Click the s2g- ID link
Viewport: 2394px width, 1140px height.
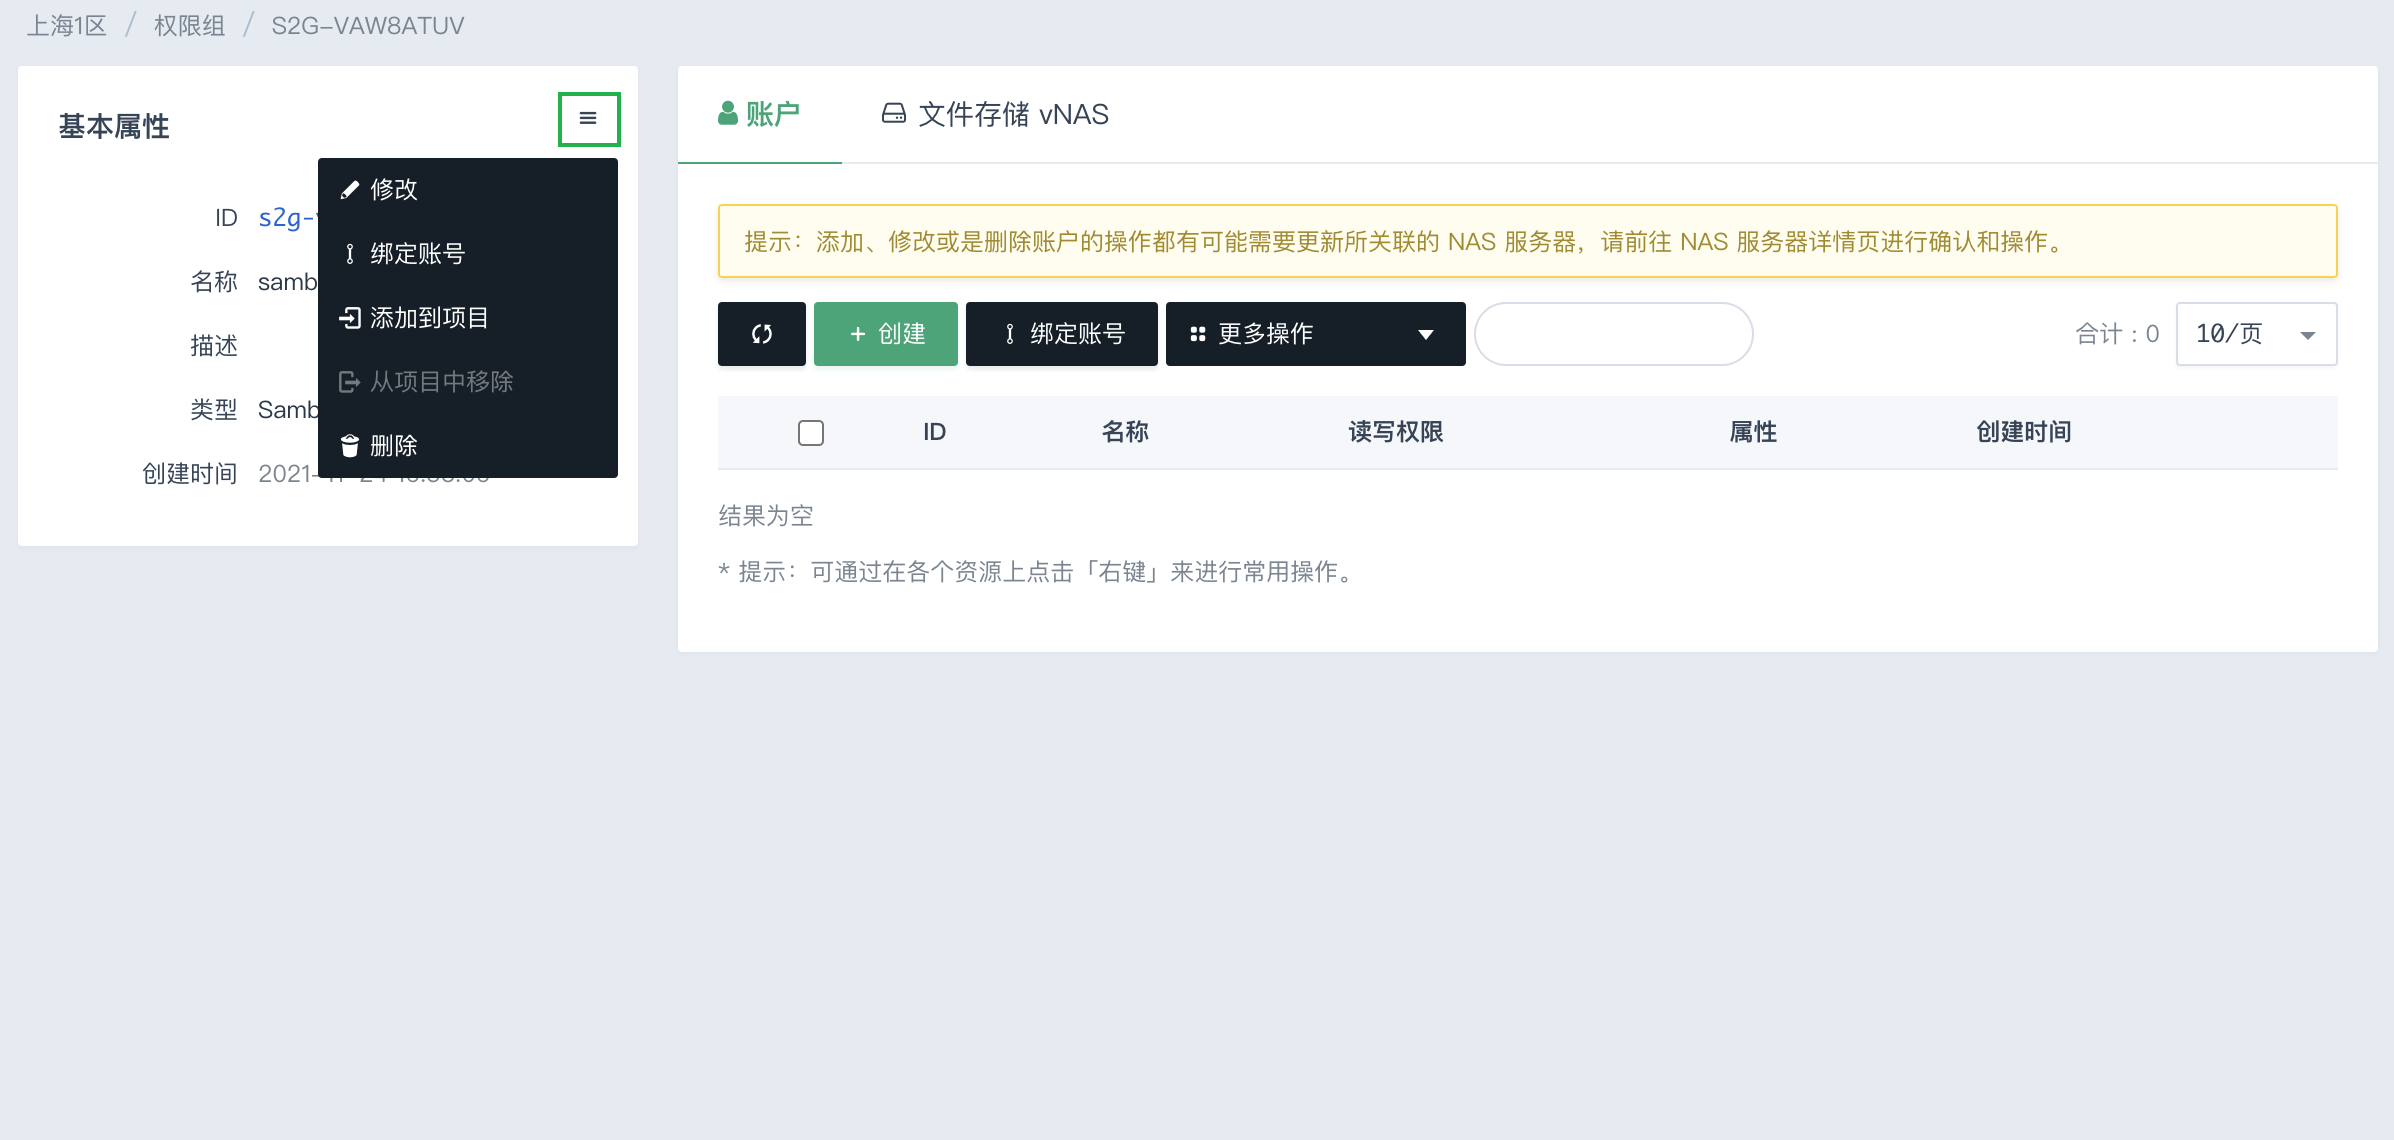286,218
